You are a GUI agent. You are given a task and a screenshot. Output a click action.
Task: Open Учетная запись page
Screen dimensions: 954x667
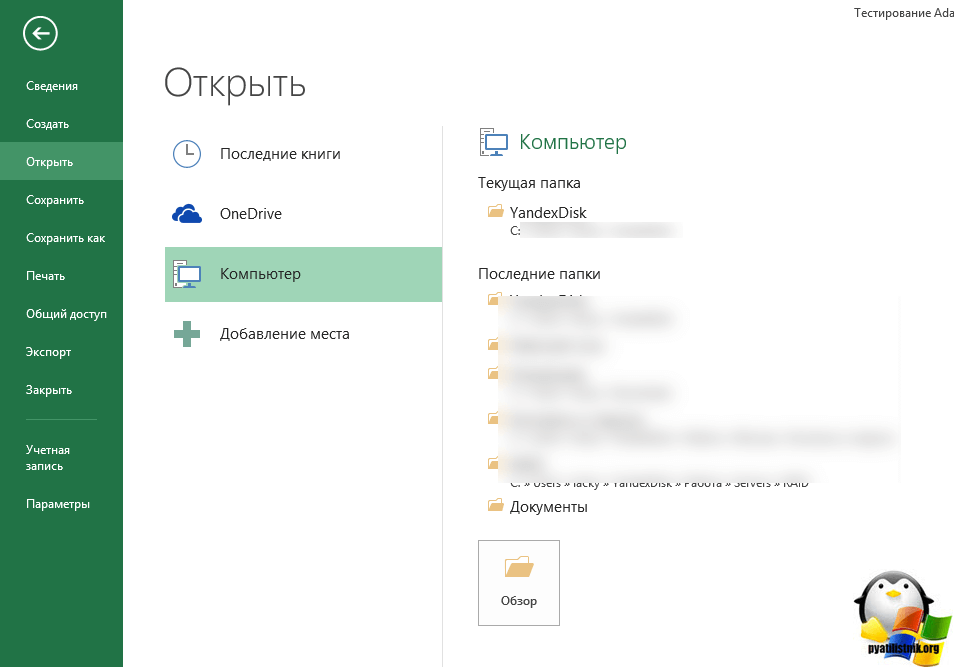pos(47,458)
